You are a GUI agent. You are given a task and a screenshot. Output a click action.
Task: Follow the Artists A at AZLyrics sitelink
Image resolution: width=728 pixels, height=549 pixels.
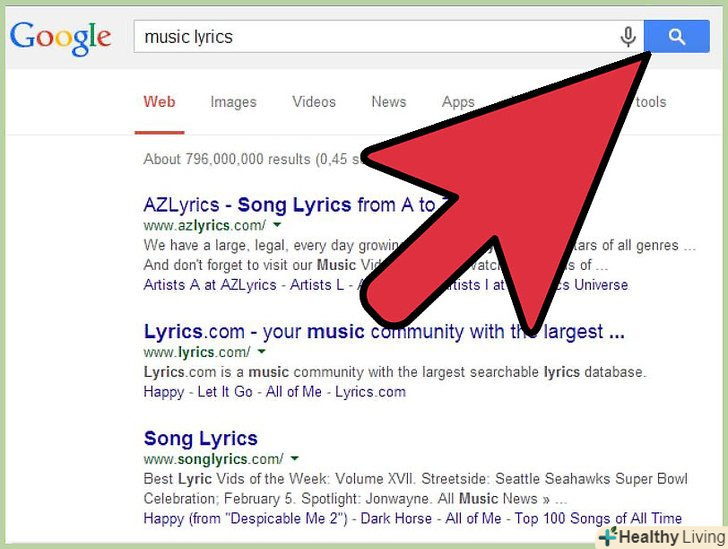click(210, 285)
